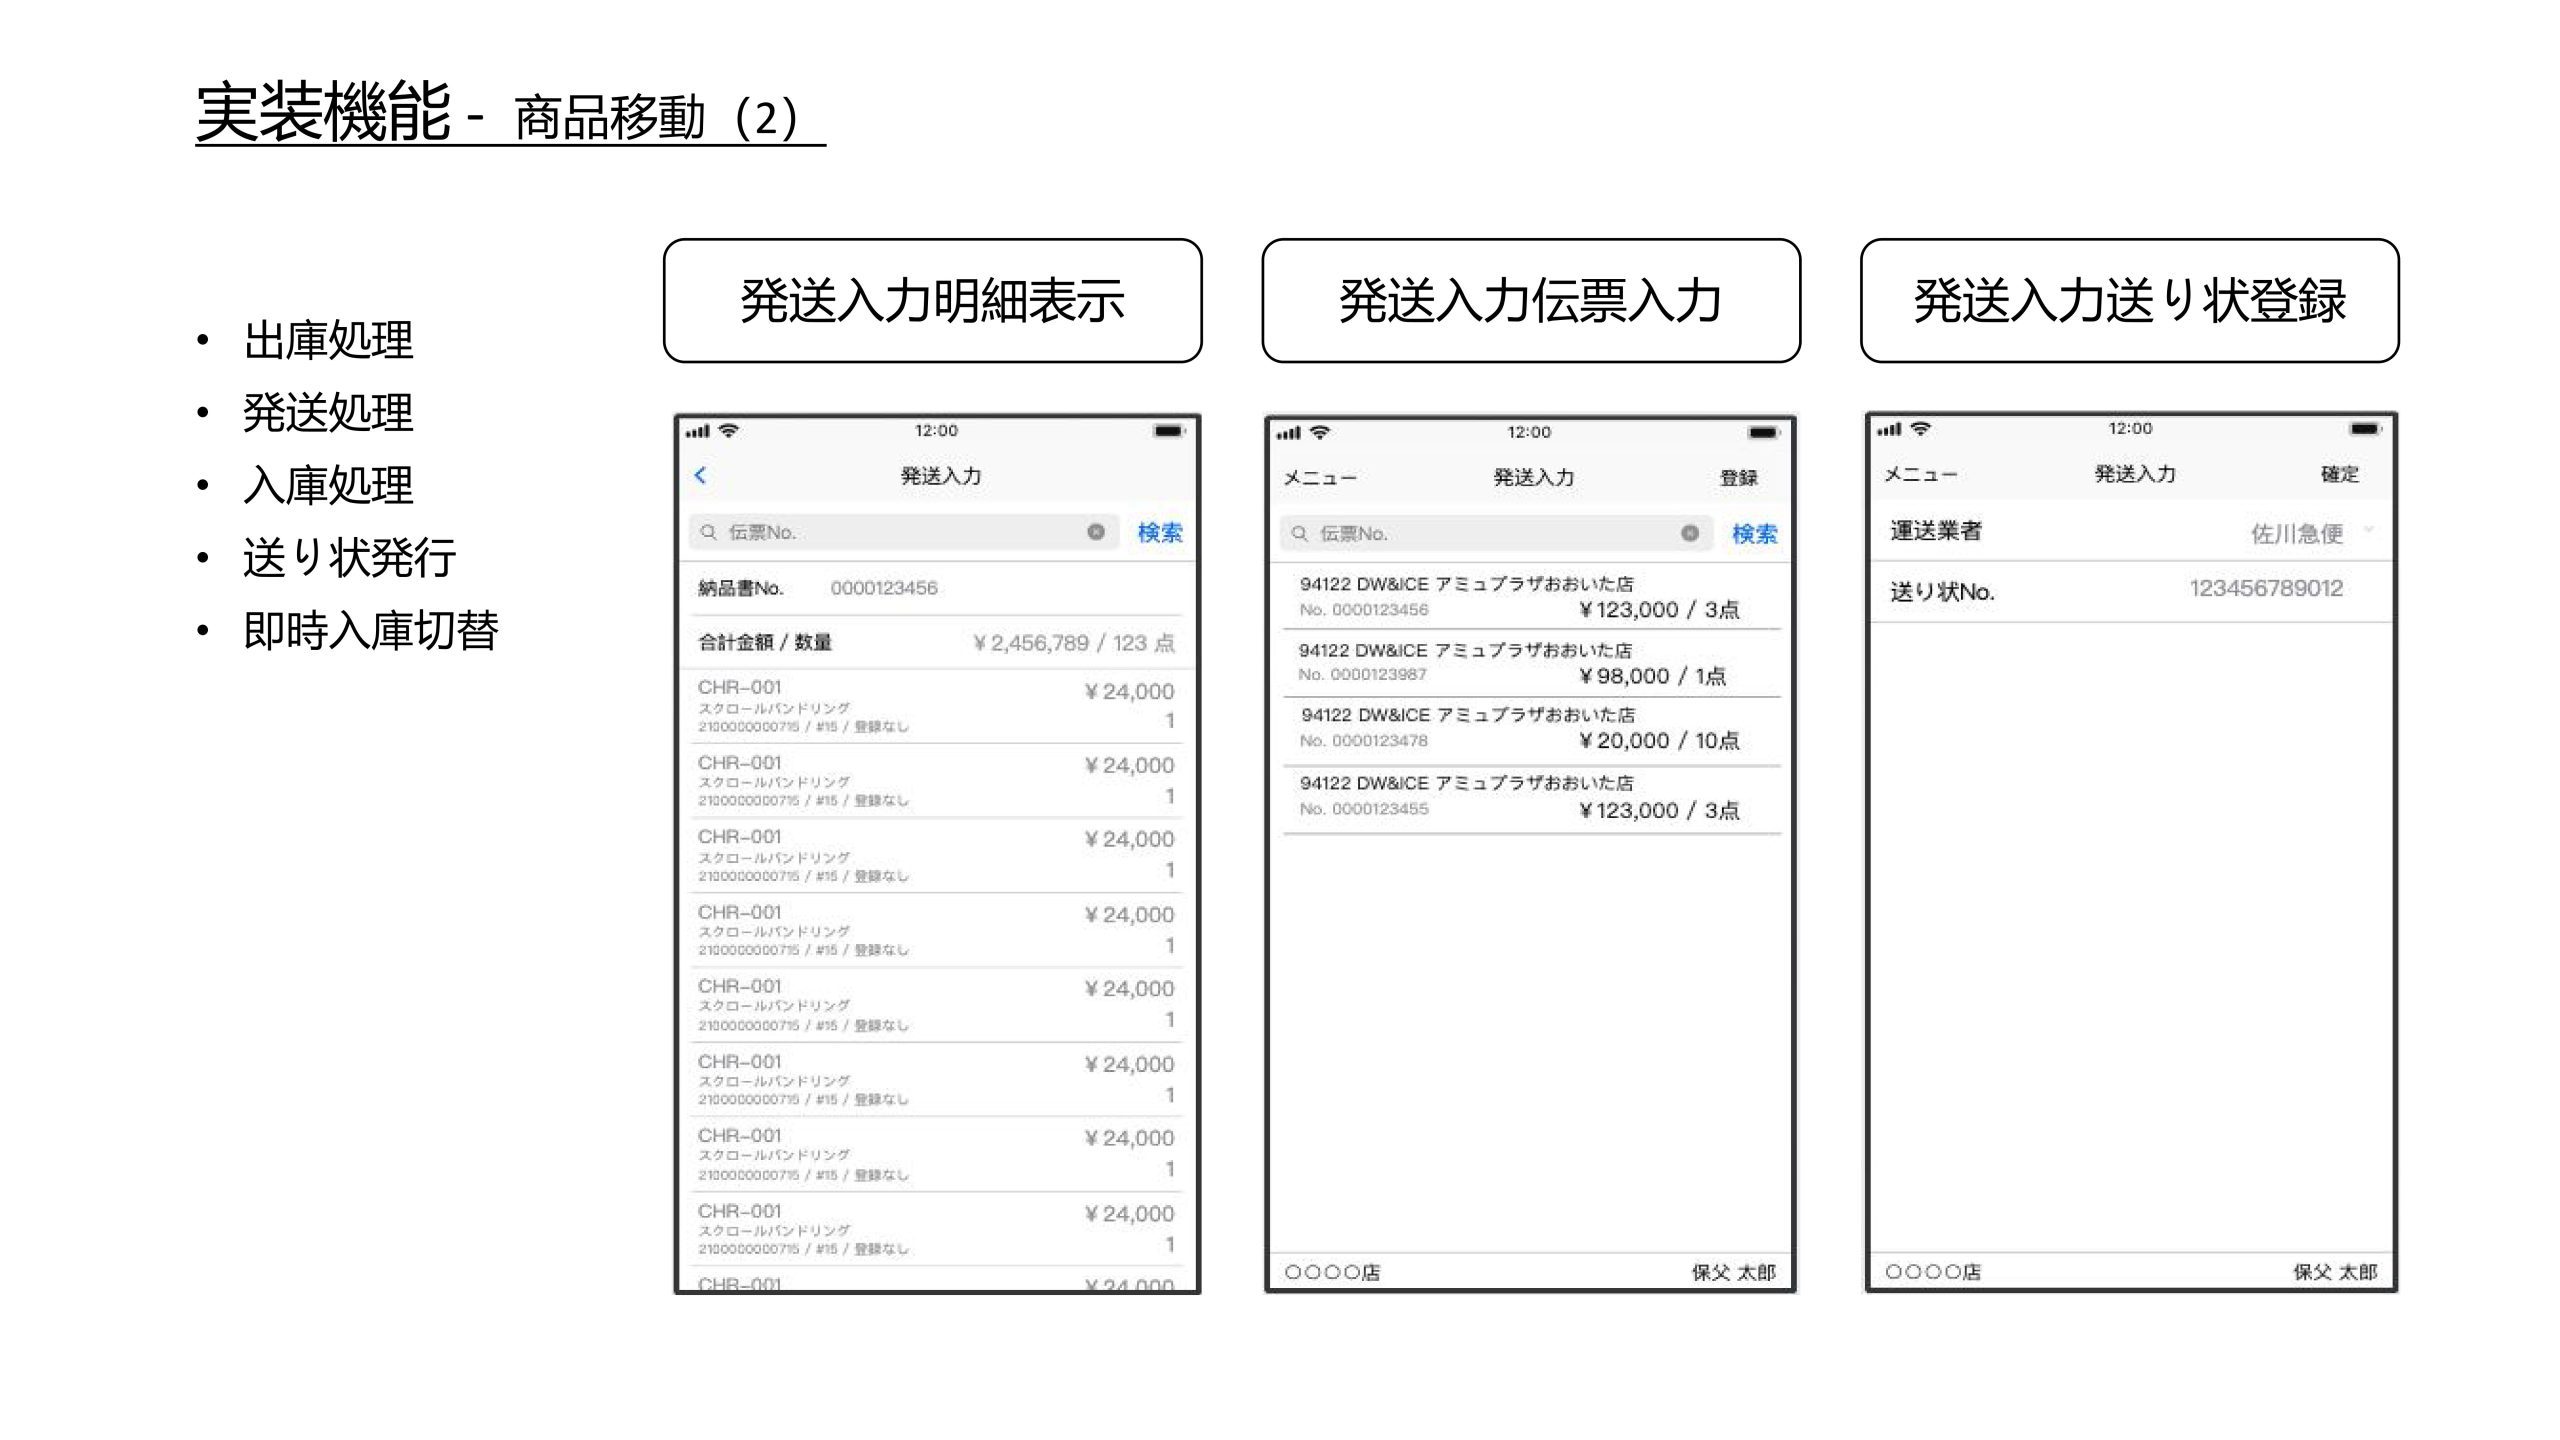Tap the back chevron in first phone
Image resolution: width=2560 pixels, height=1440 pixels.
[x=700, y=476]
